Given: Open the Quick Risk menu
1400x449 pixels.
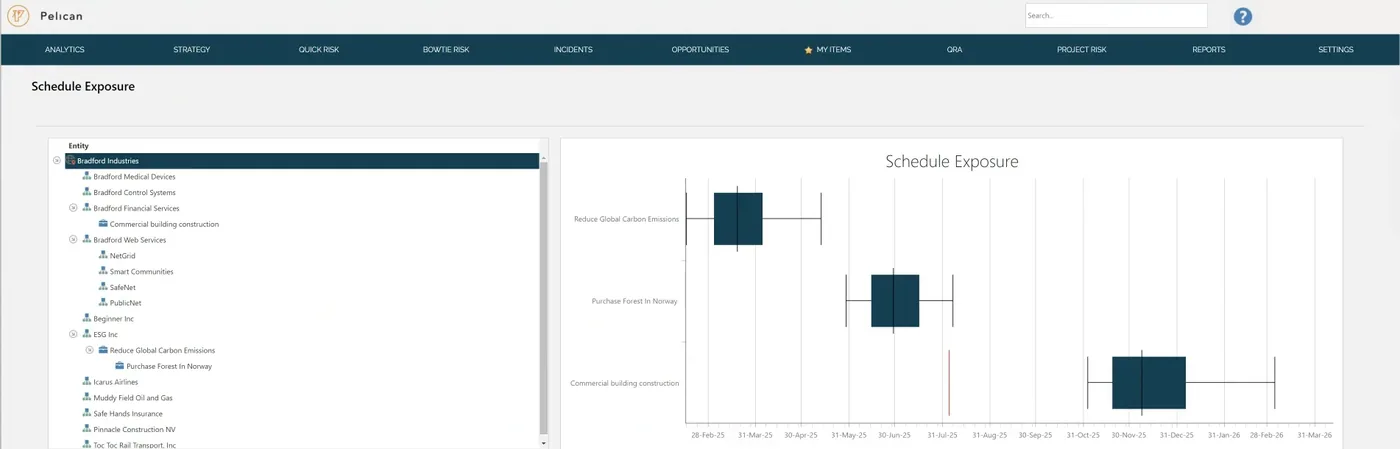Looking at the screenshot, I should coord(319,50).
